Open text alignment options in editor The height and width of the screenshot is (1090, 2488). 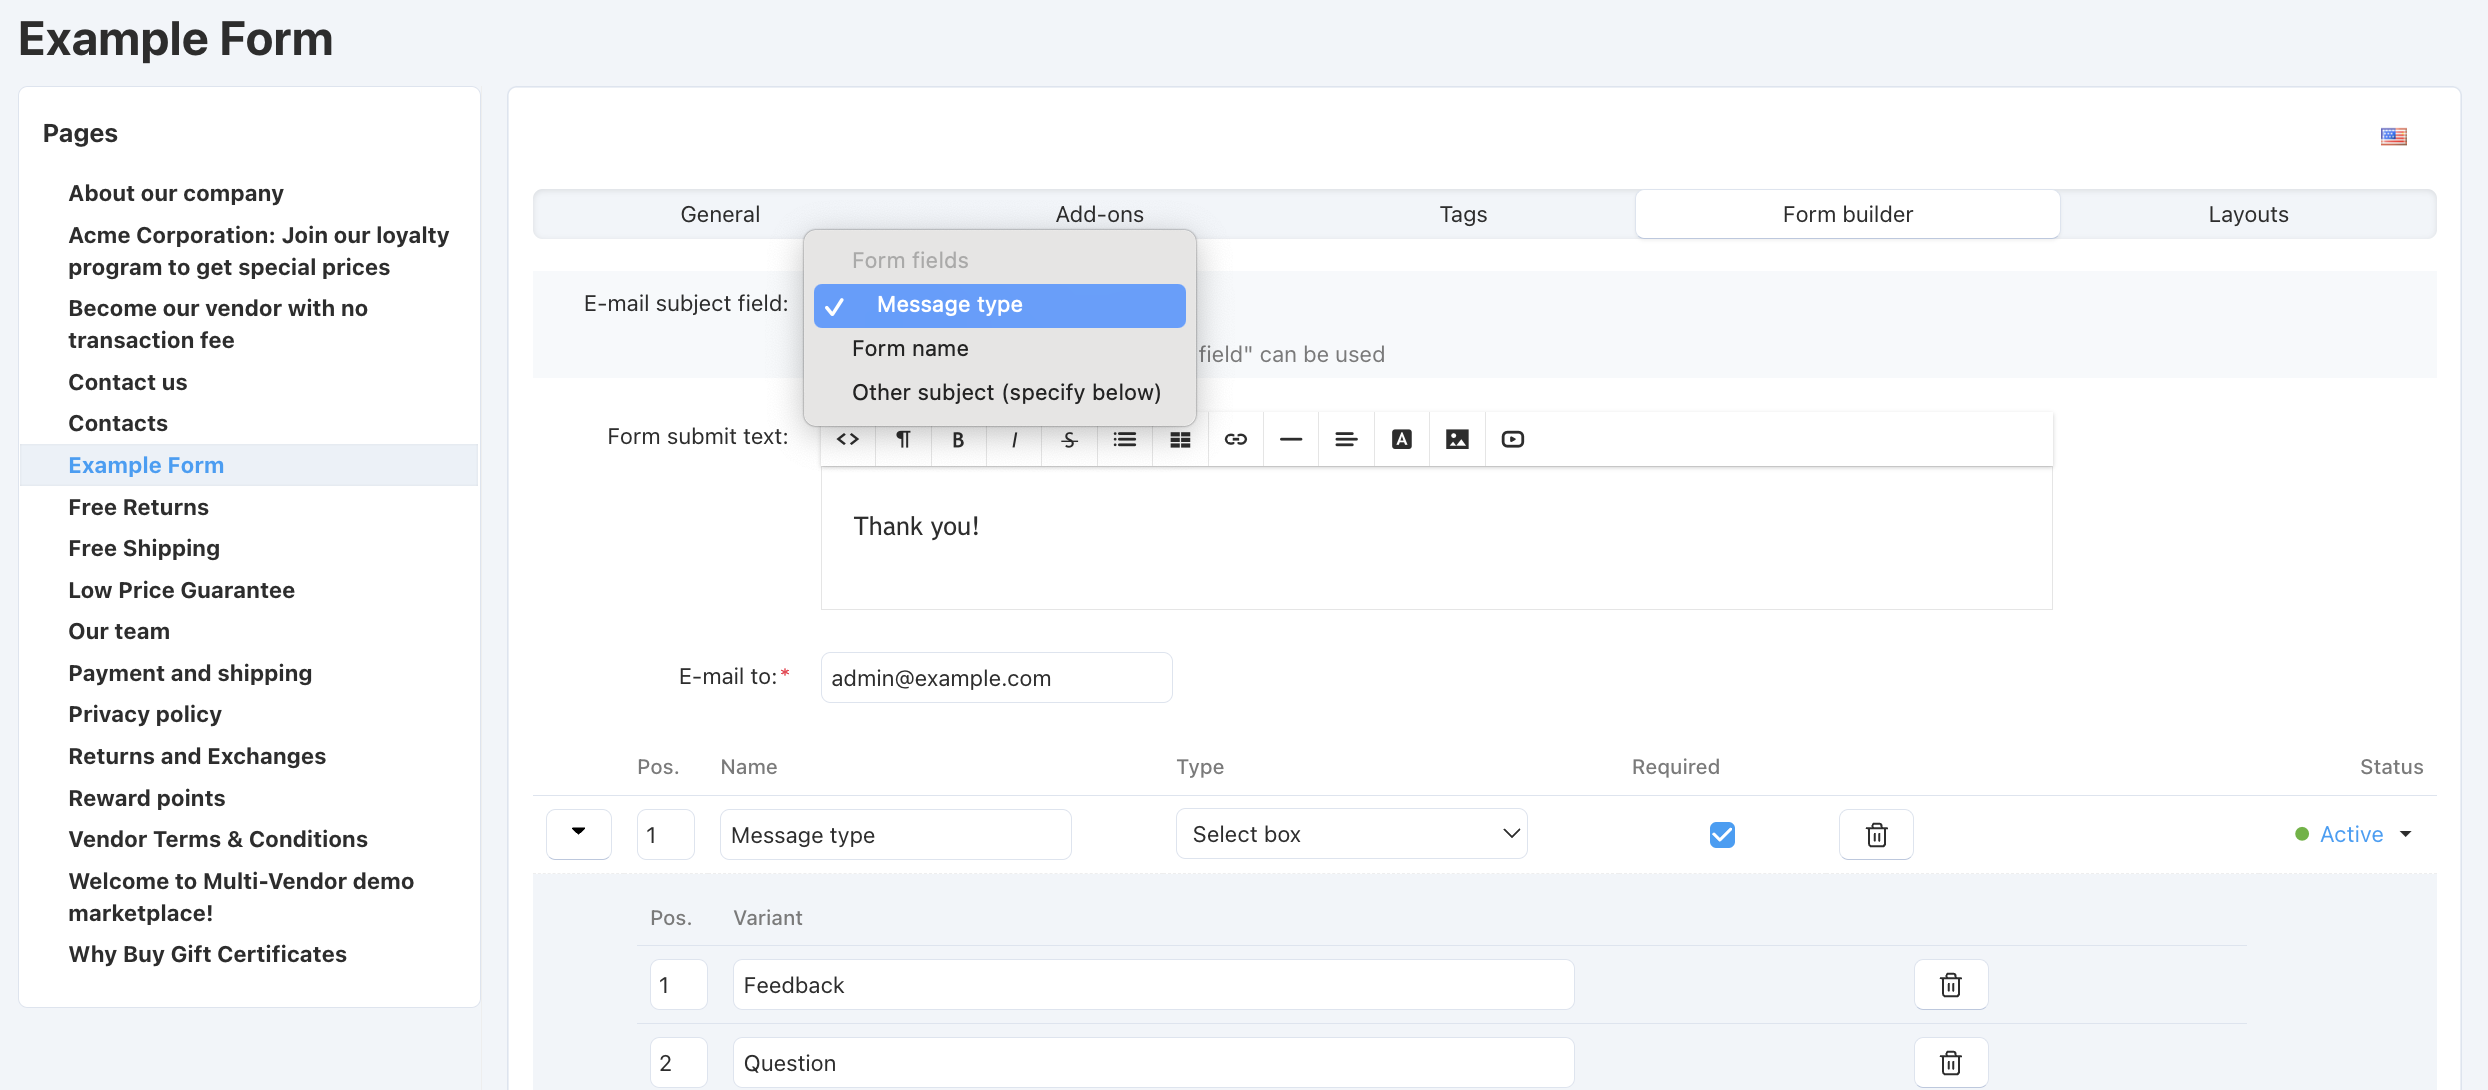[x=1346, y=439]
